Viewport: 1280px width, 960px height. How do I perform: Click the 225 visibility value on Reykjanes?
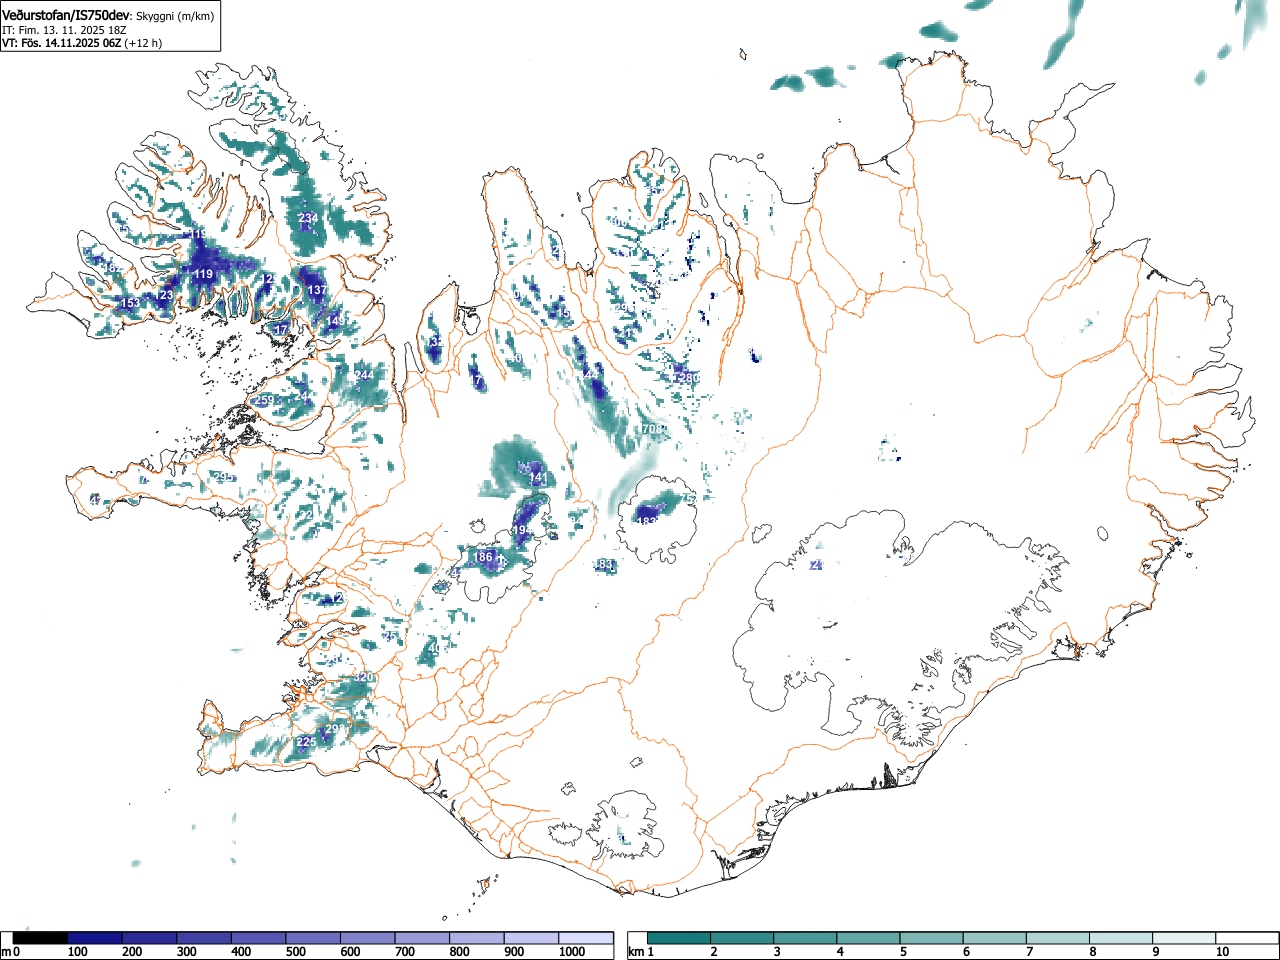306,742
